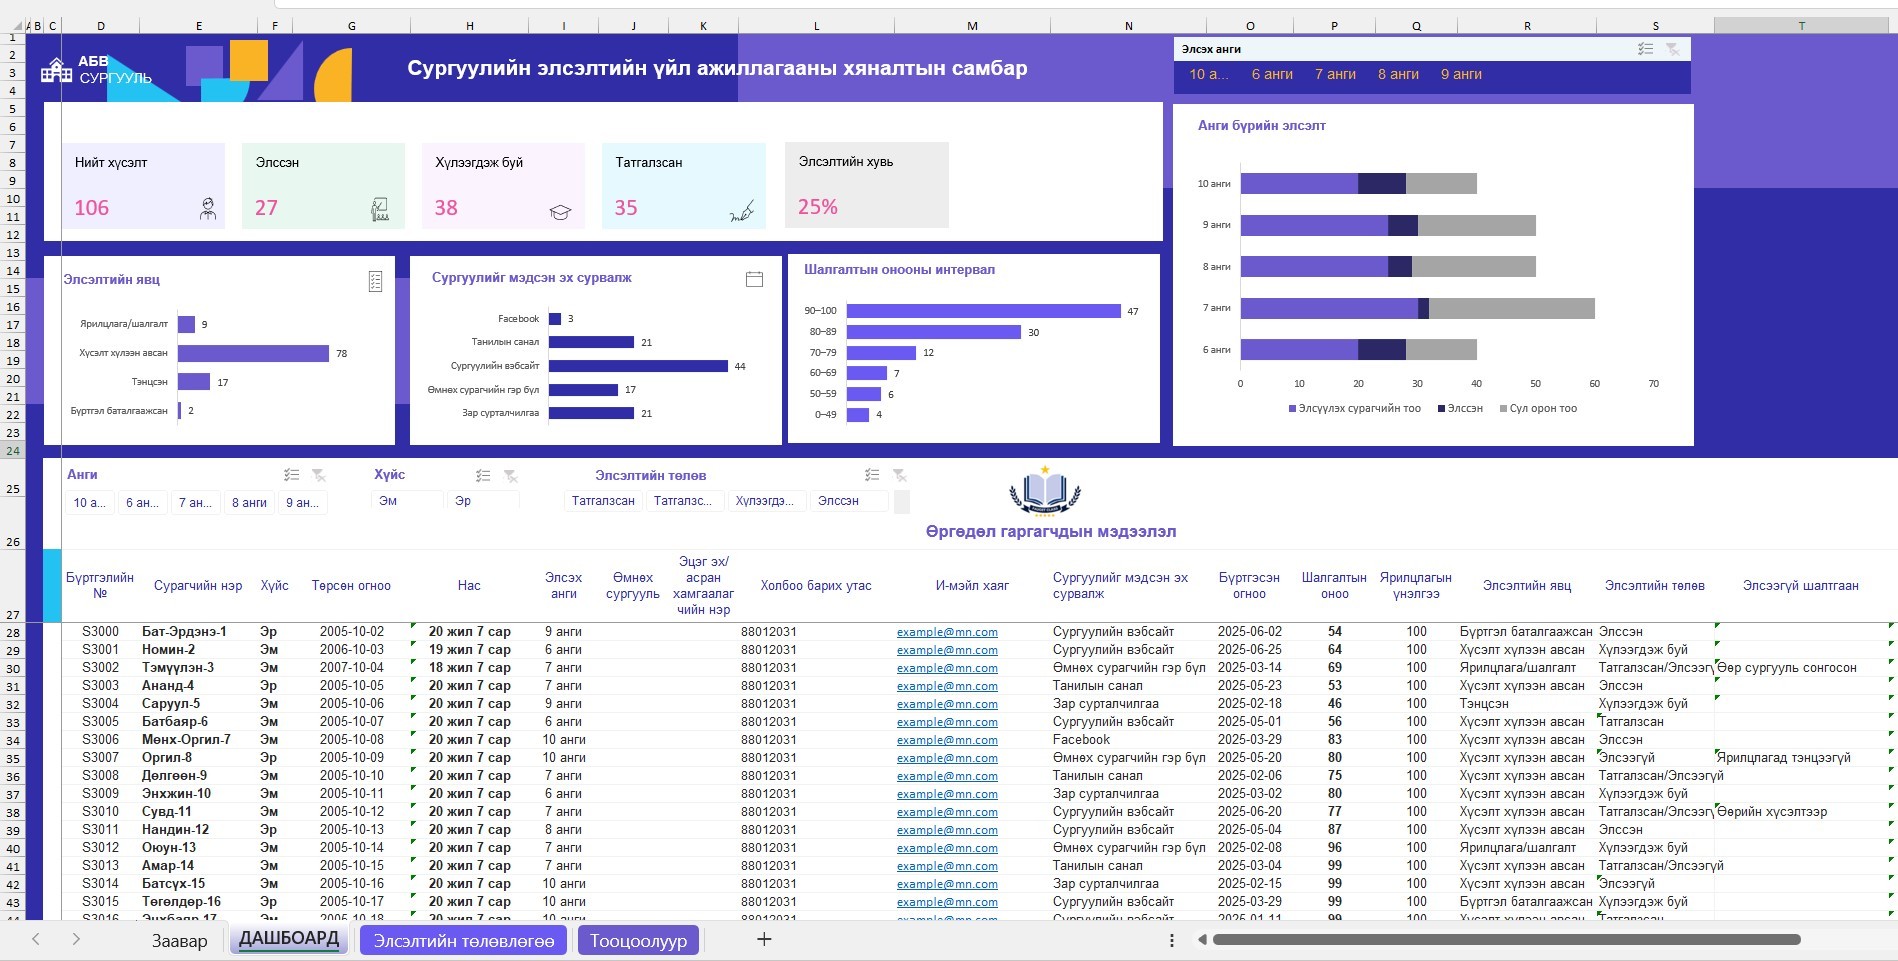This screenshot has height=961, width=1898.
Task: Add a new sheet with the plus icon
Action: [x=764, y=939]
